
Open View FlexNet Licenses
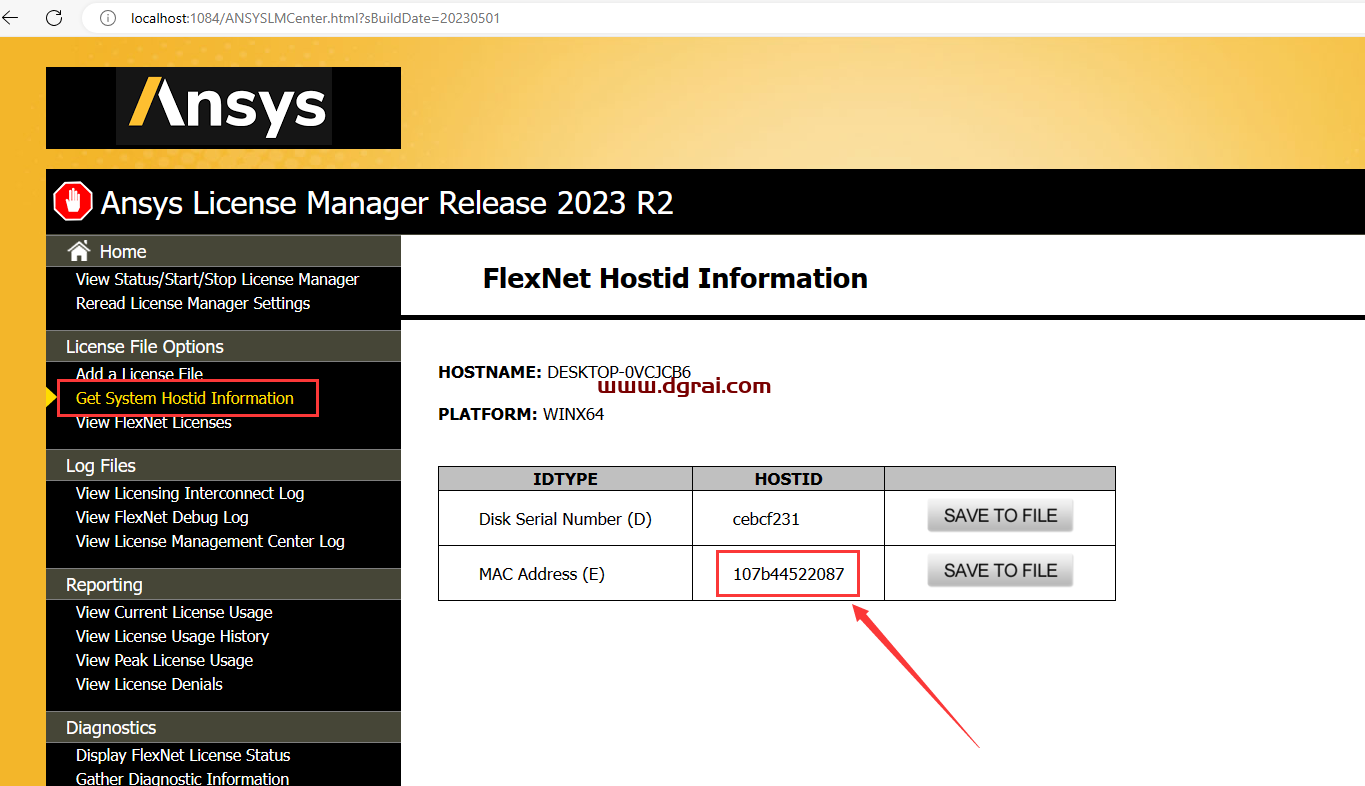pyautogui.click(x=153, y=423)
